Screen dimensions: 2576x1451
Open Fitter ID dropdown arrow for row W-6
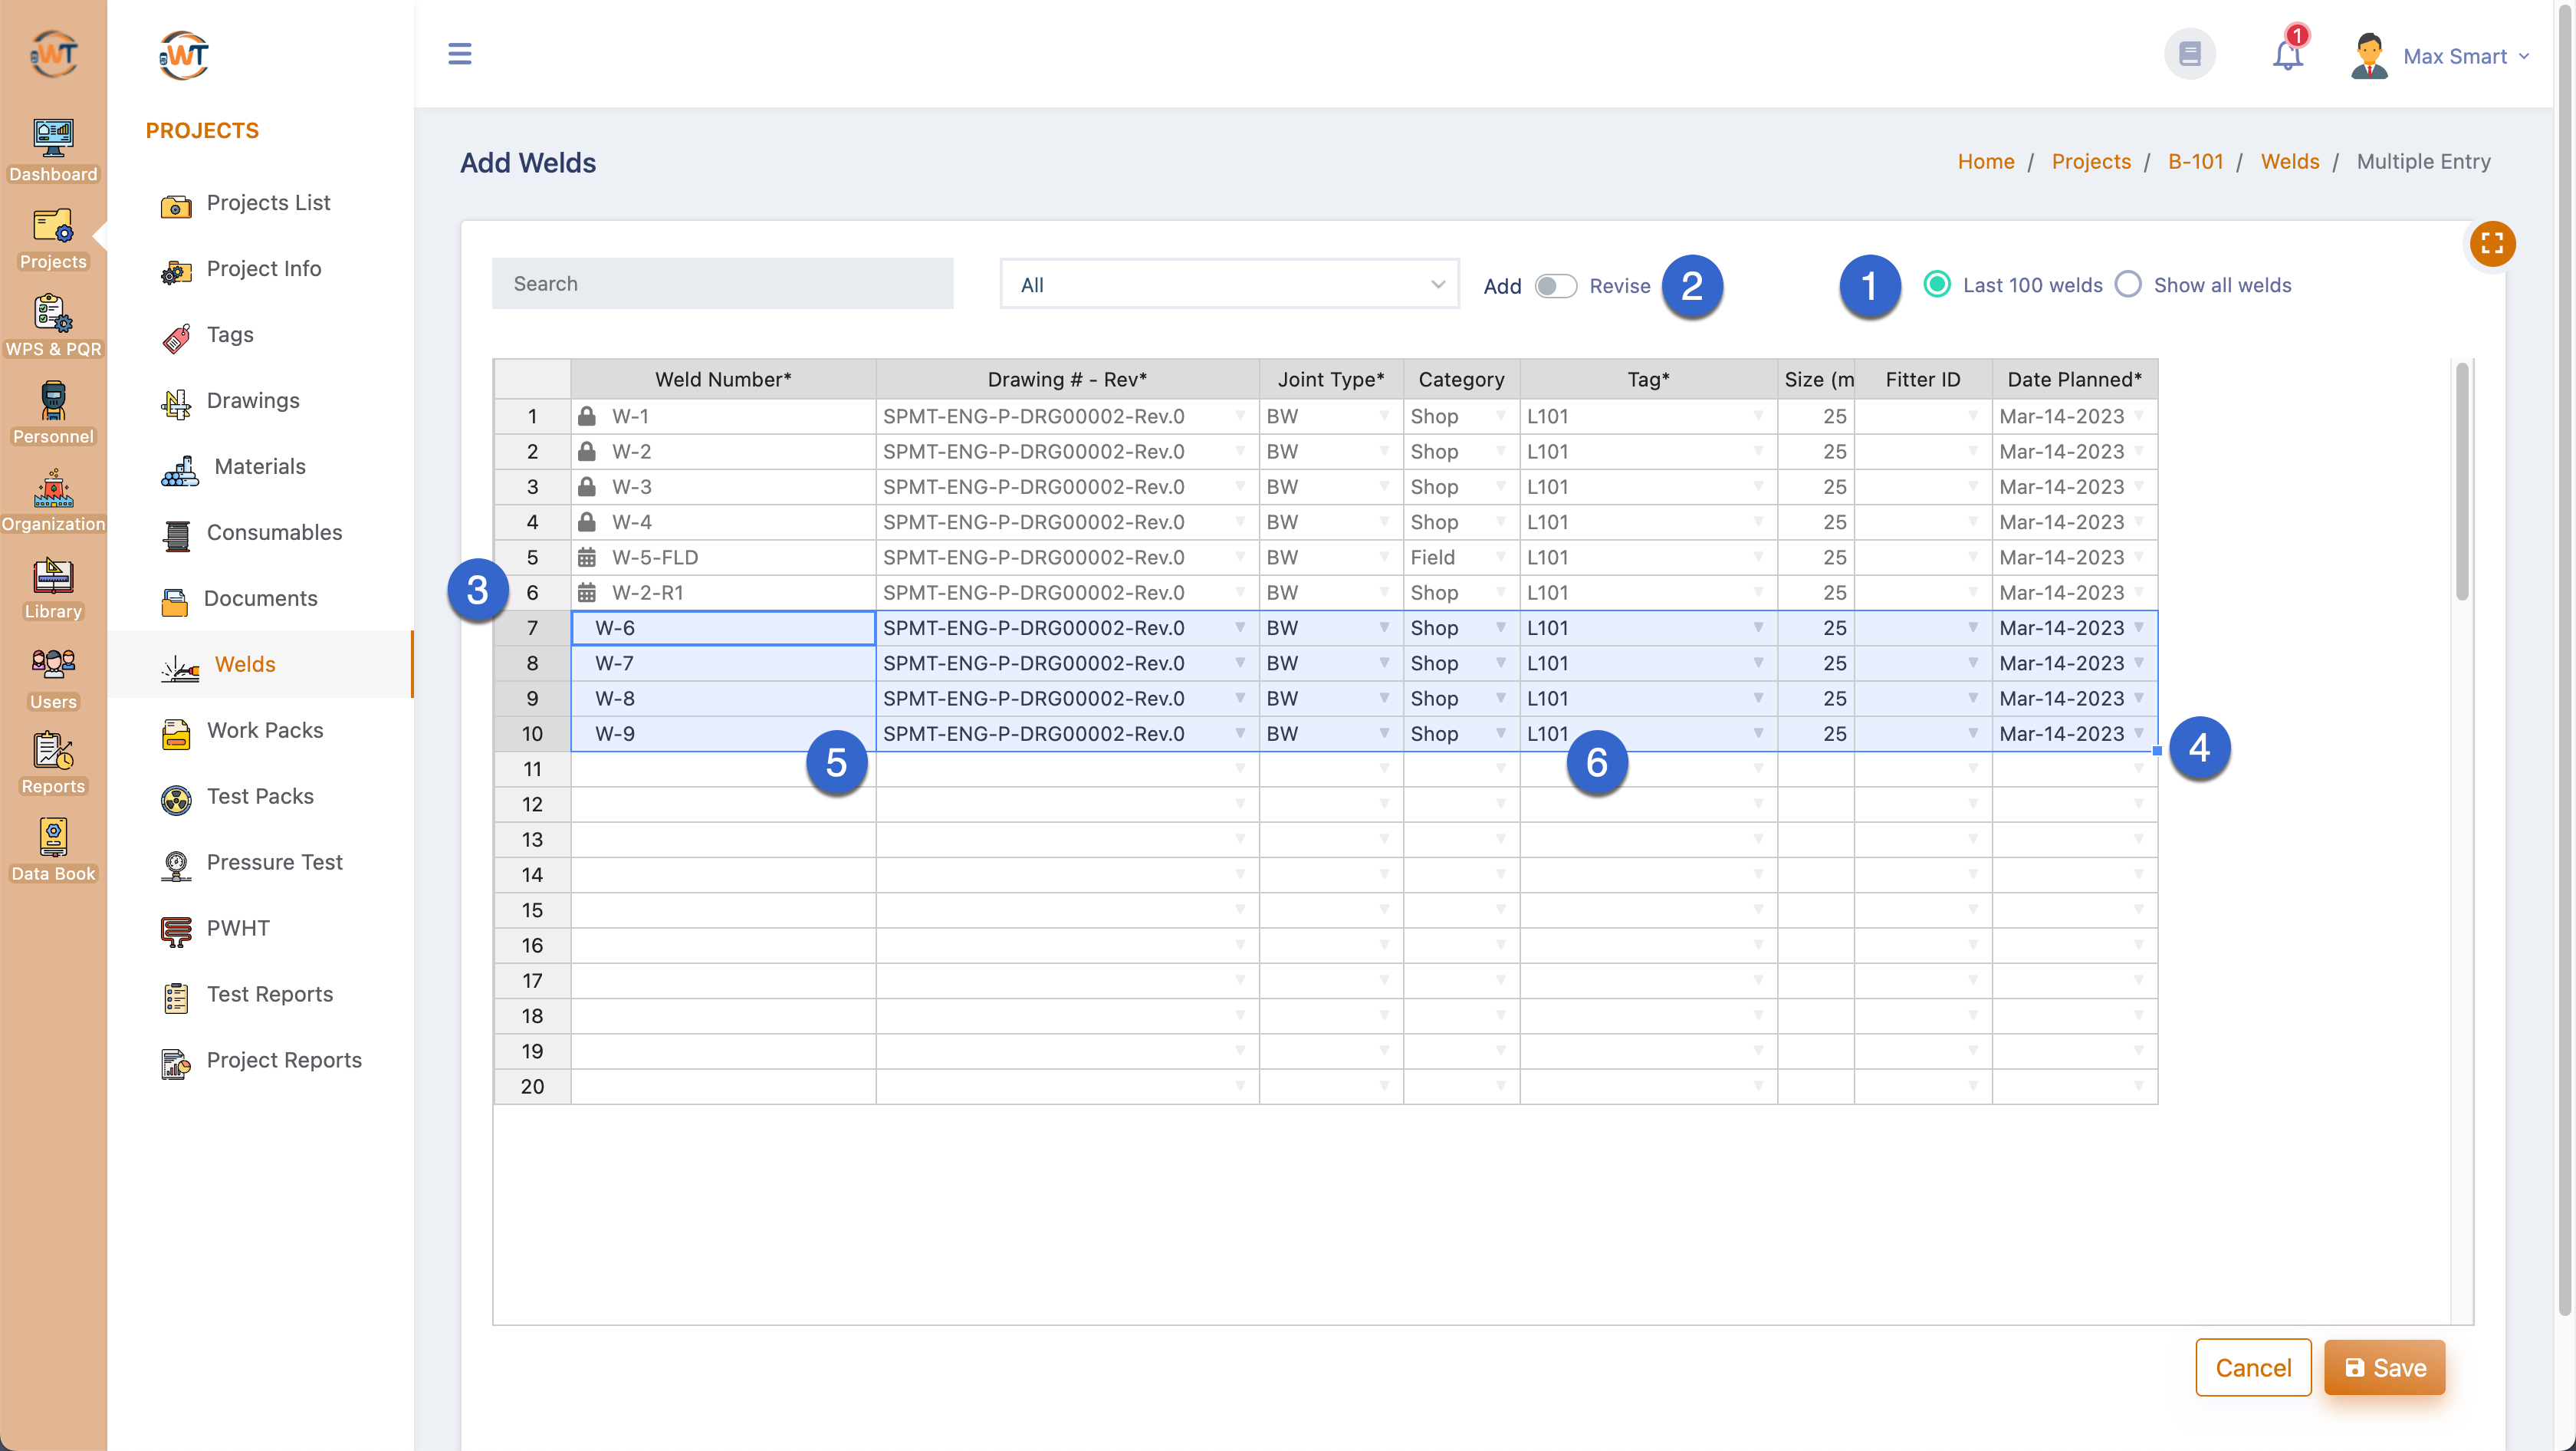[x=1973, y=627]
